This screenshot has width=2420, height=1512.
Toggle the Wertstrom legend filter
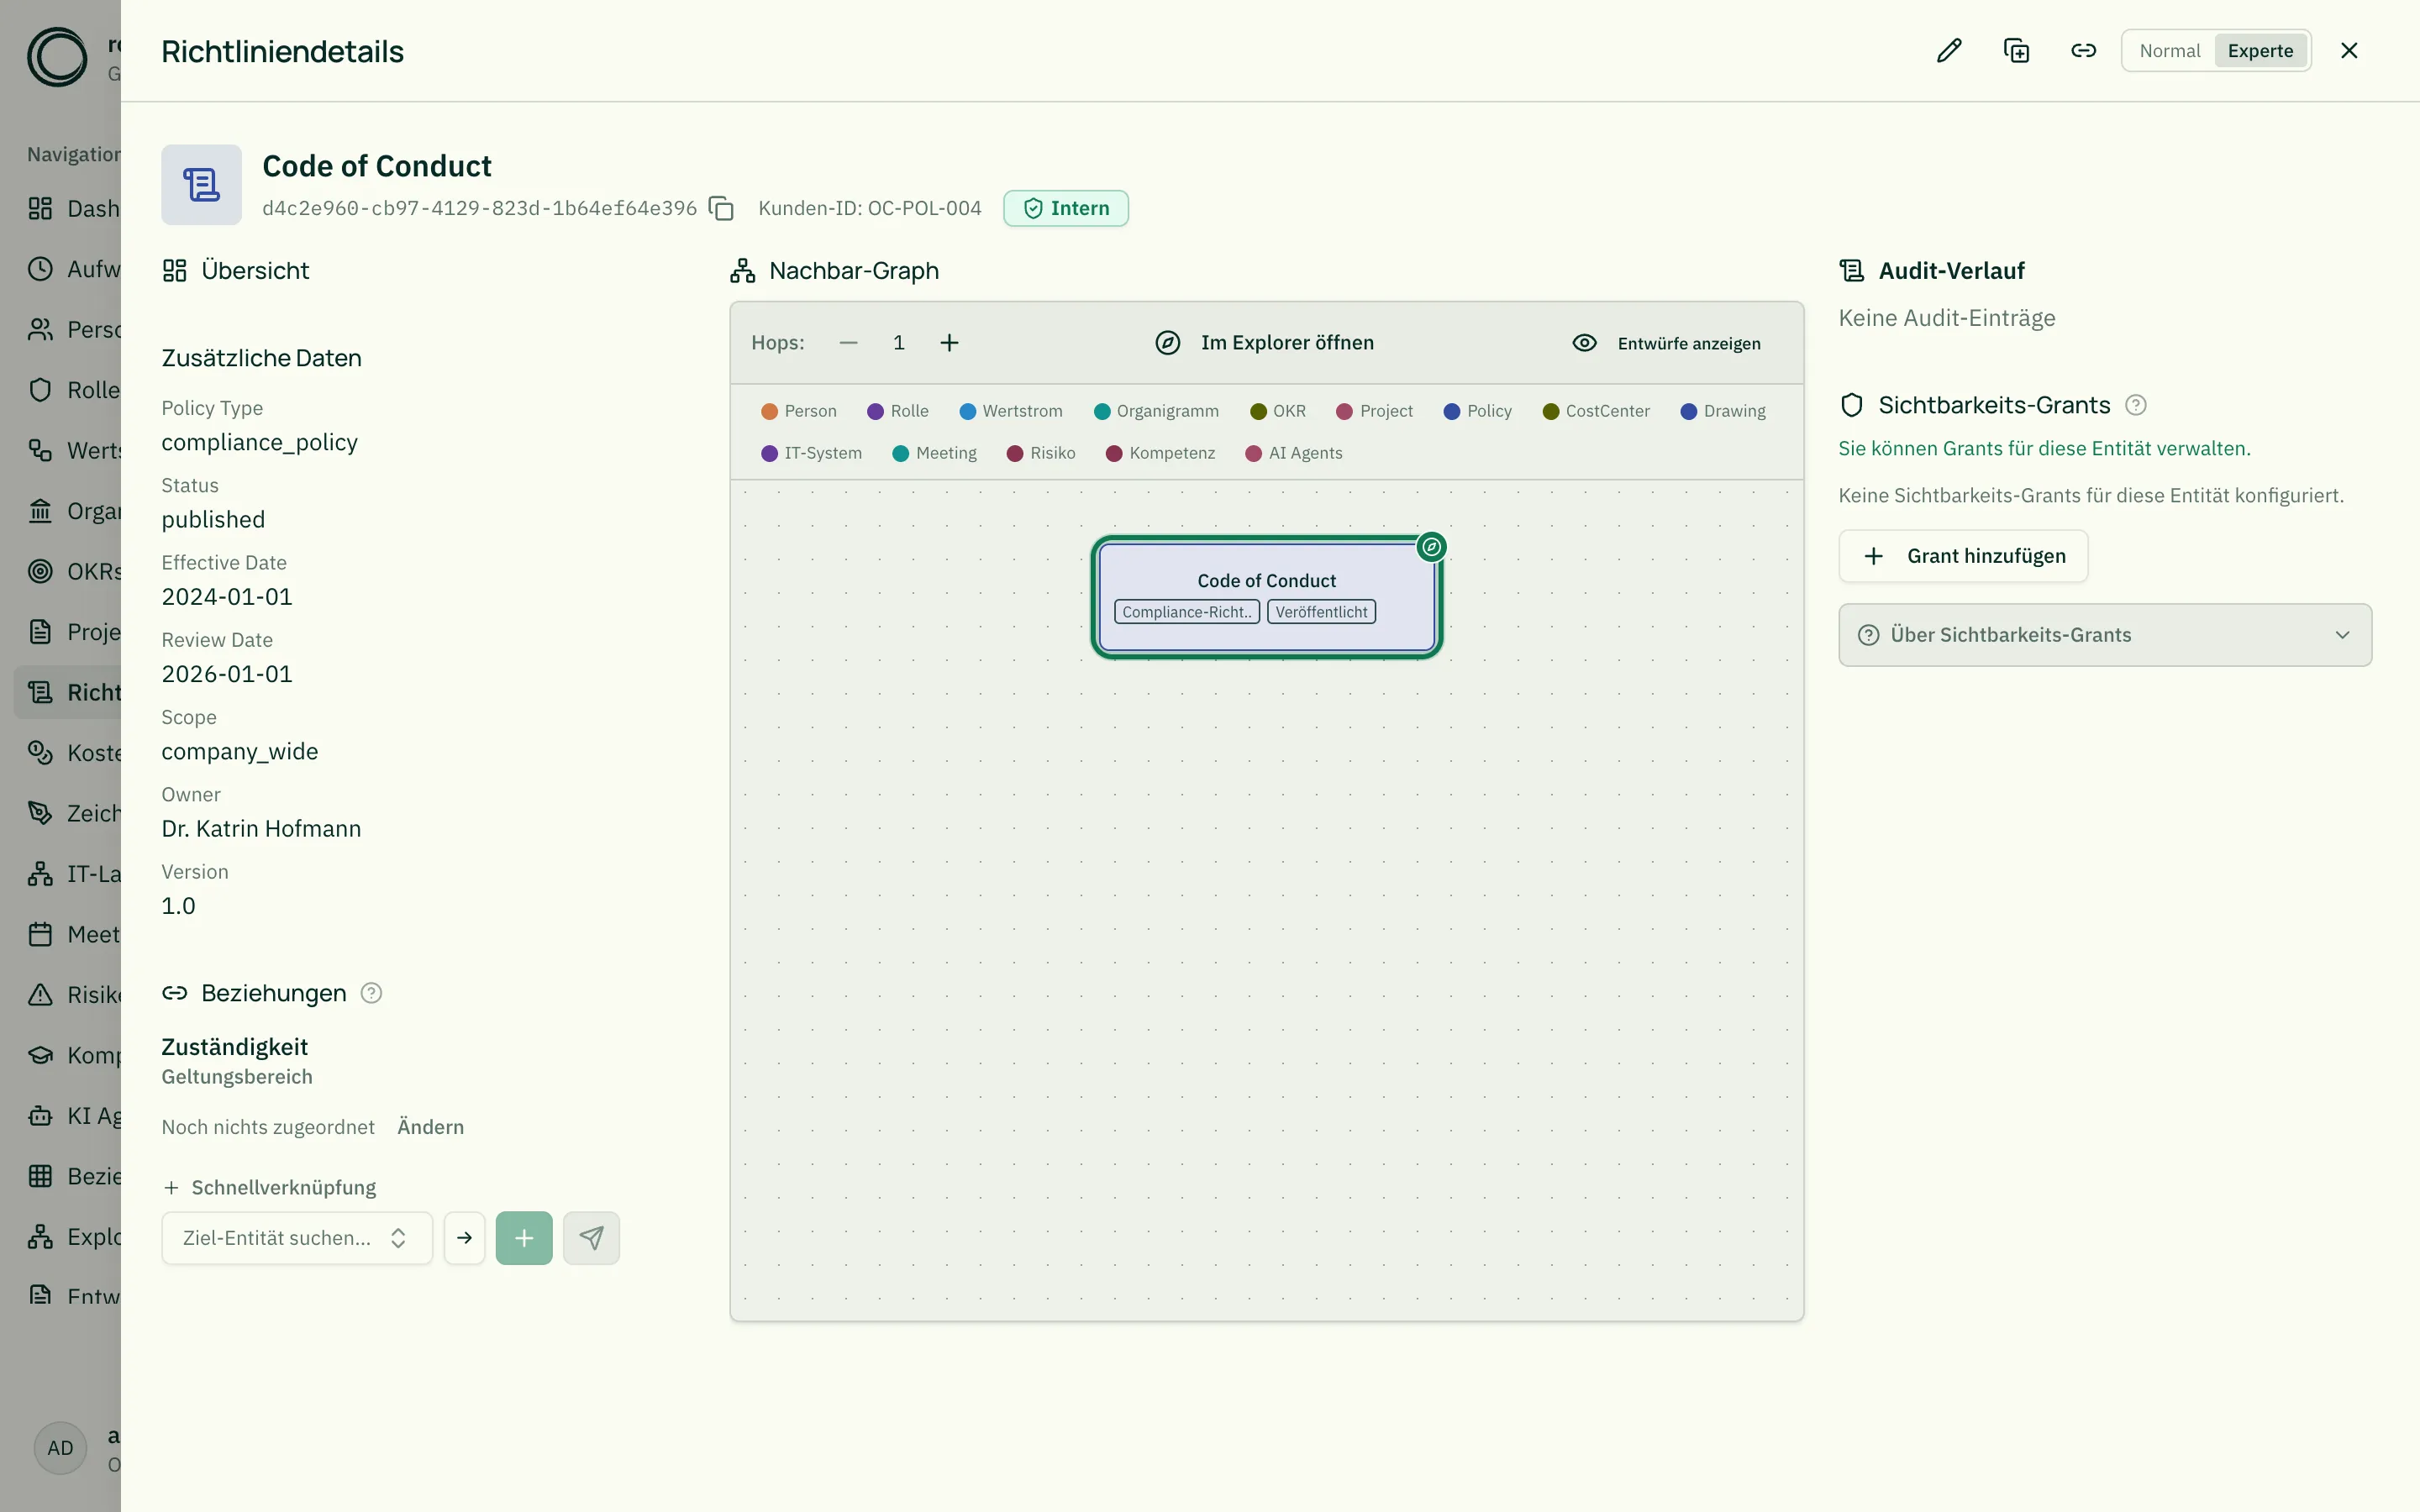(1011, 411)
